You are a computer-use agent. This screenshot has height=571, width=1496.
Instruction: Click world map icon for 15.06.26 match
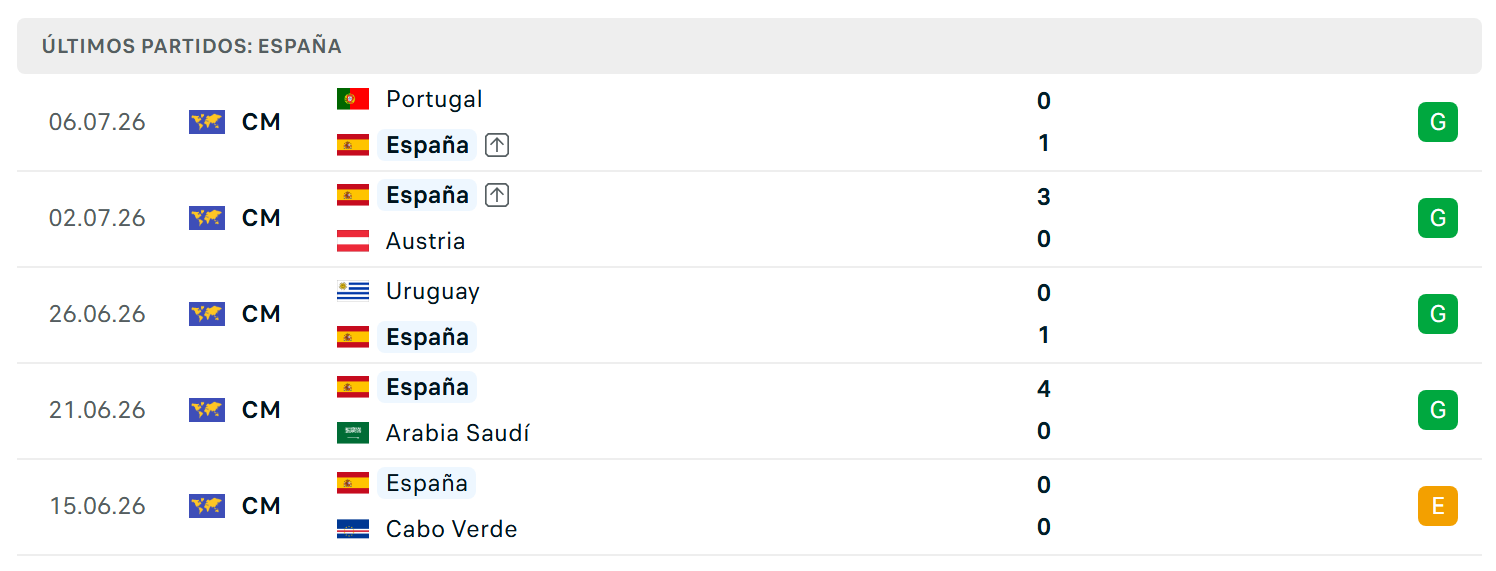(207, 506)
